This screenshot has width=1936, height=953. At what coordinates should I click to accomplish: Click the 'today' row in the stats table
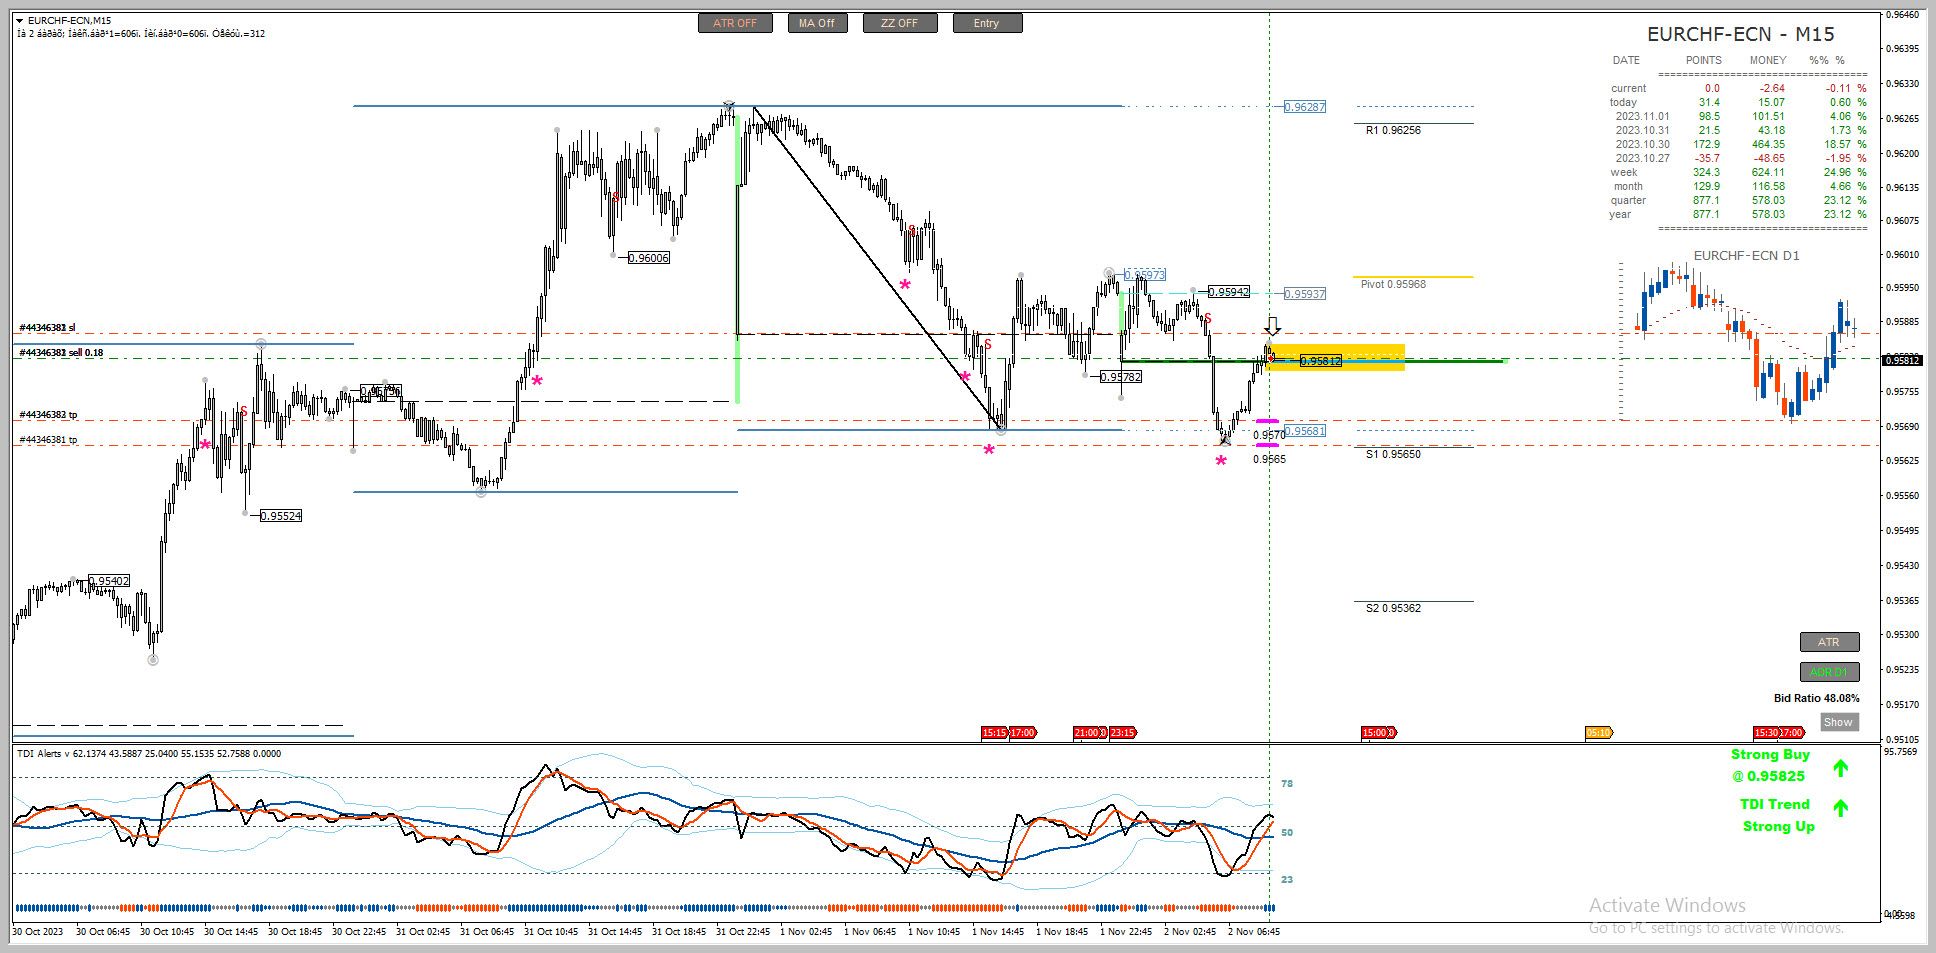[x=1738, y=102]
